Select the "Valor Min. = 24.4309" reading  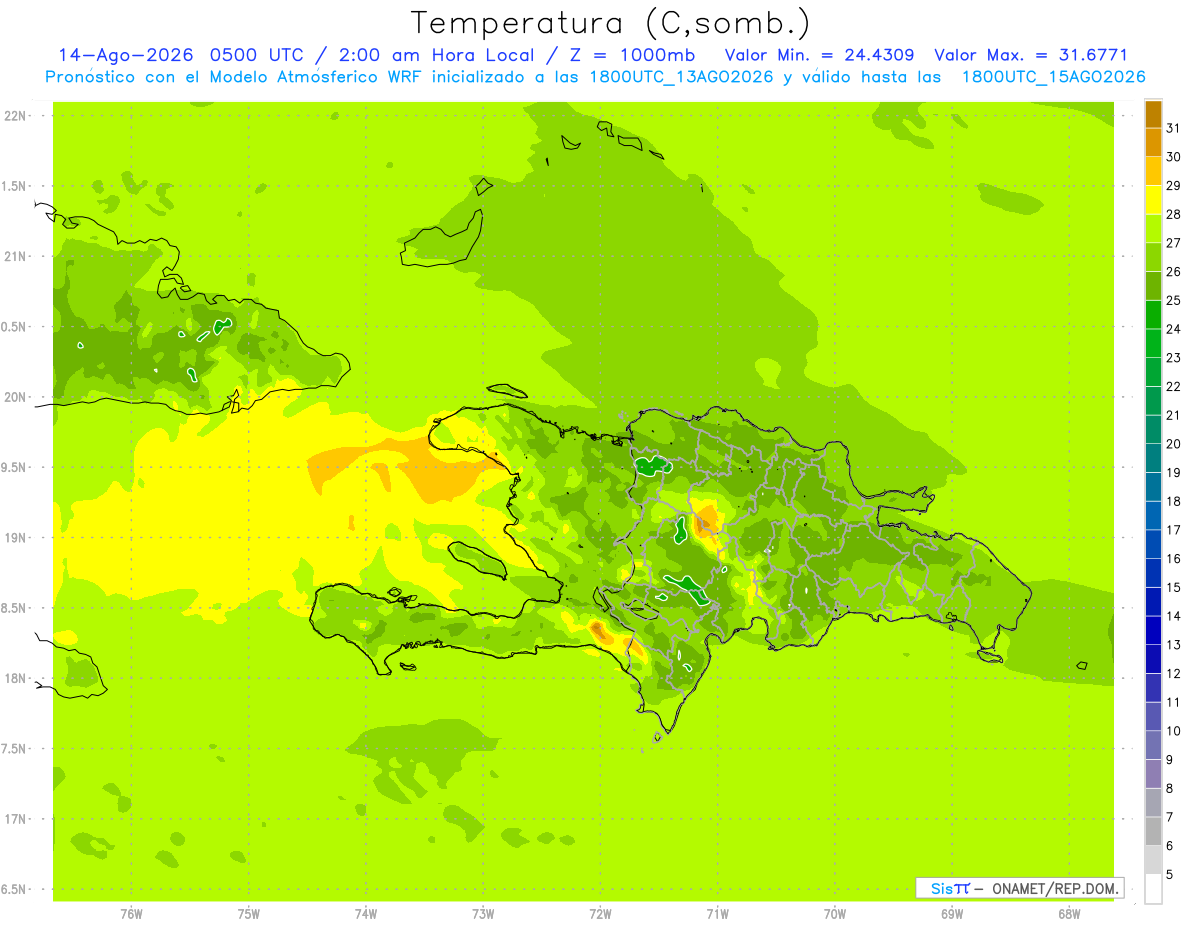819,55
